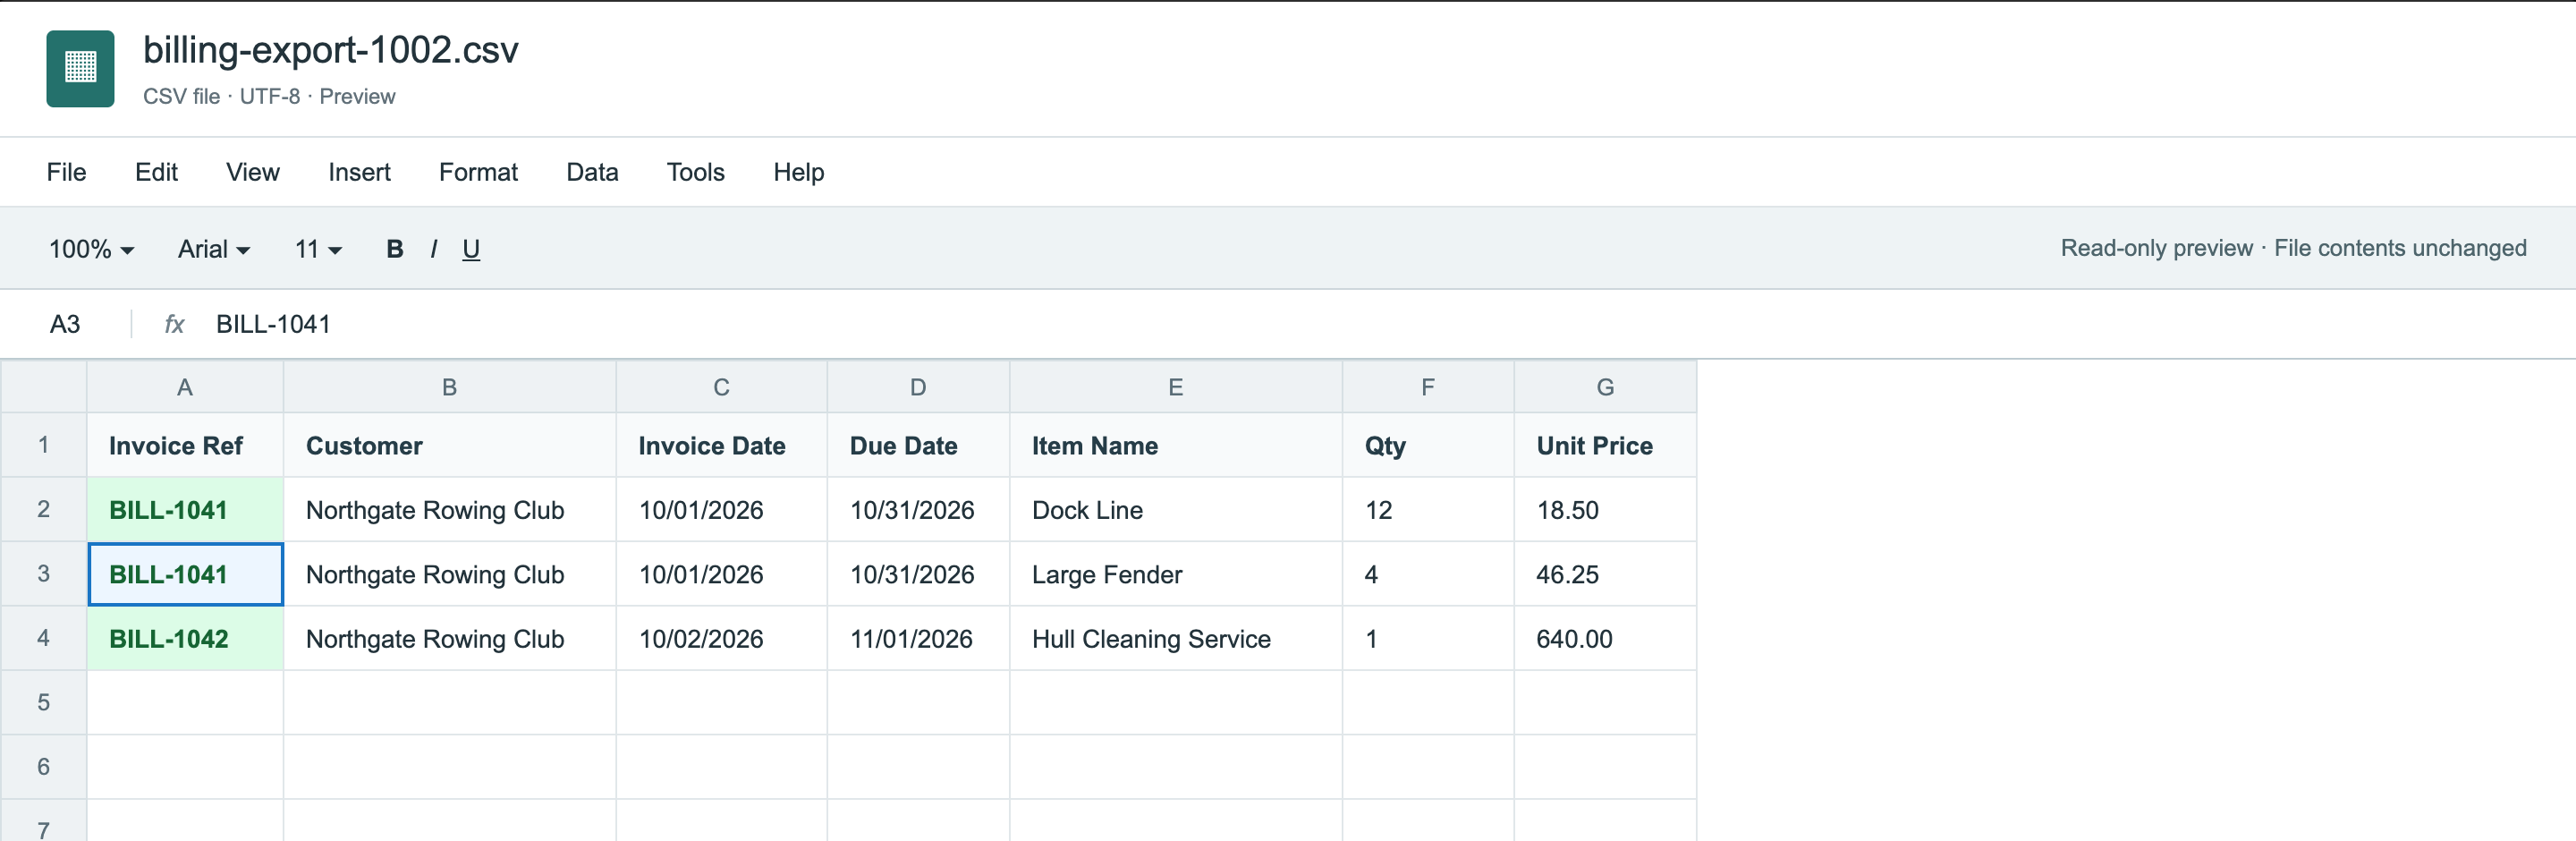Select column G header
Image resolution: width=2576 pixels, height=841 pixels.
click(1605, 387)
